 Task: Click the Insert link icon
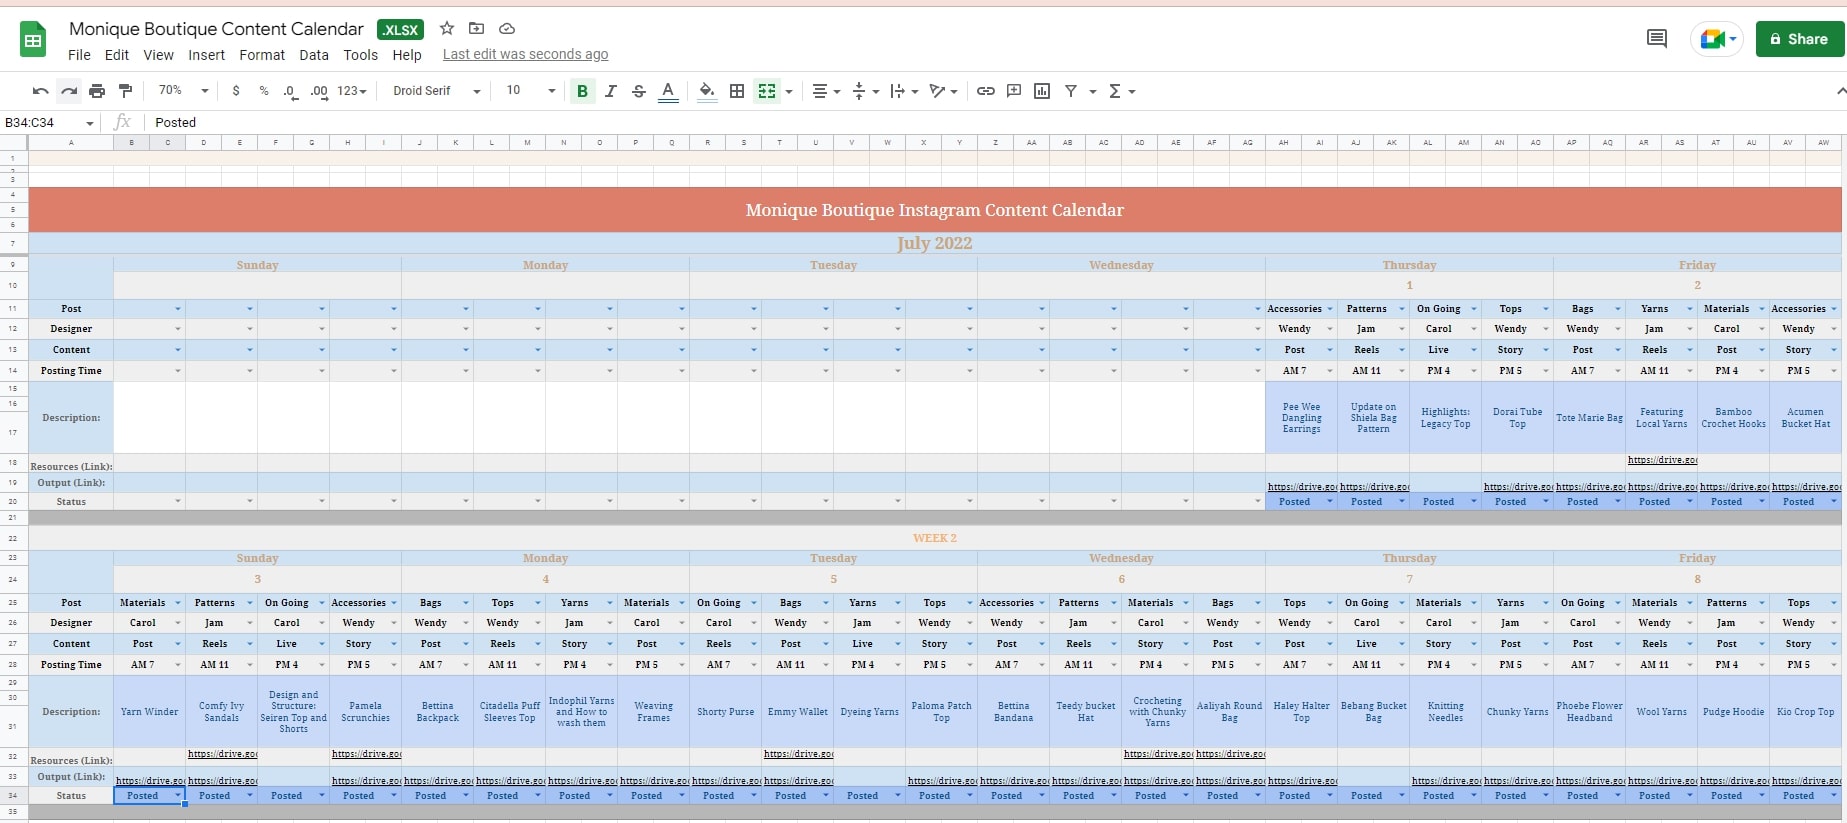pyautogui.click(x=986, y=91)
